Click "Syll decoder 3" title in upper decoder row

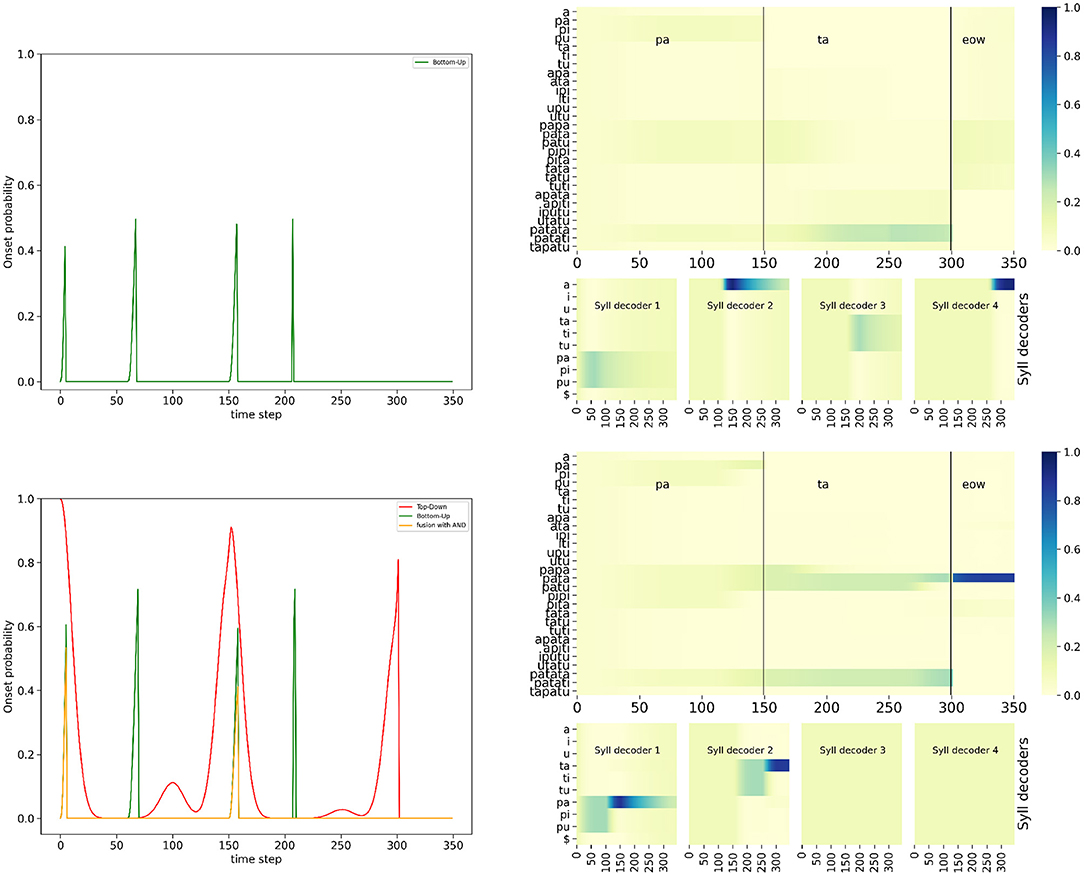(x=852, y=306)
